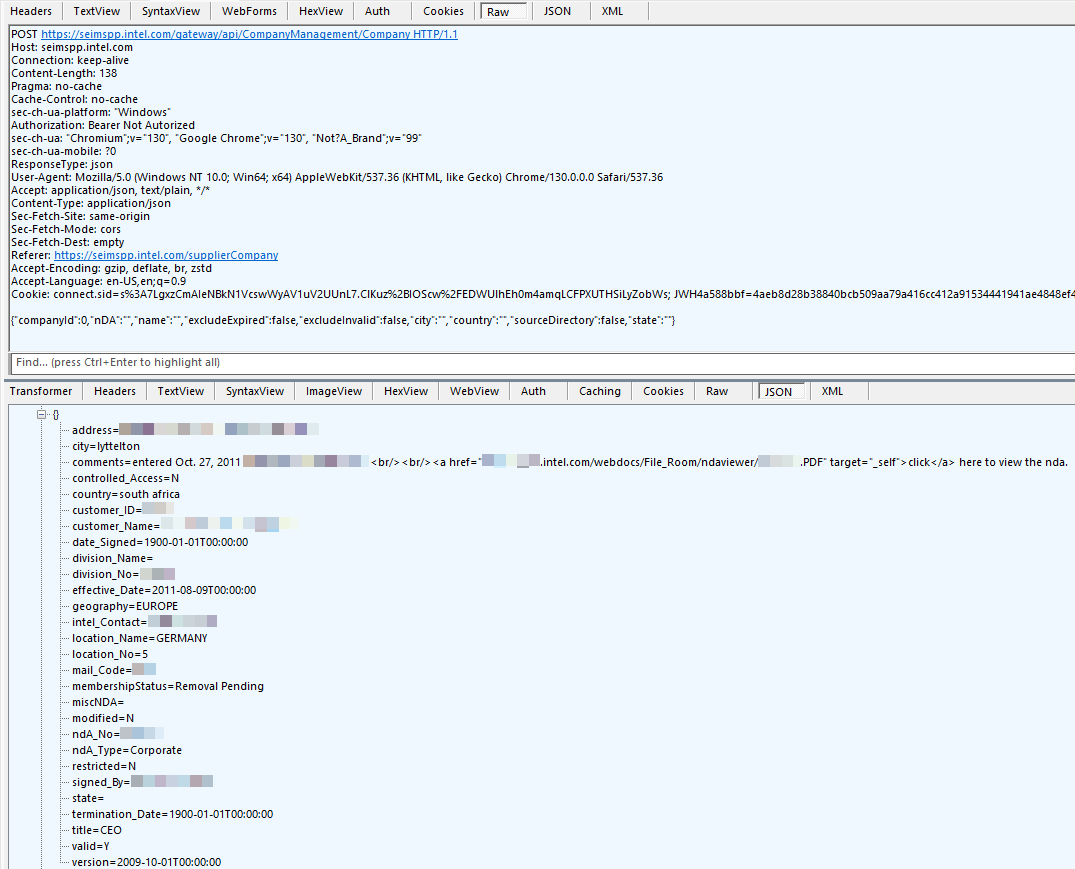Open the request Headers tab
This screenshot has width=1075, height=869.
click(31, 11)
